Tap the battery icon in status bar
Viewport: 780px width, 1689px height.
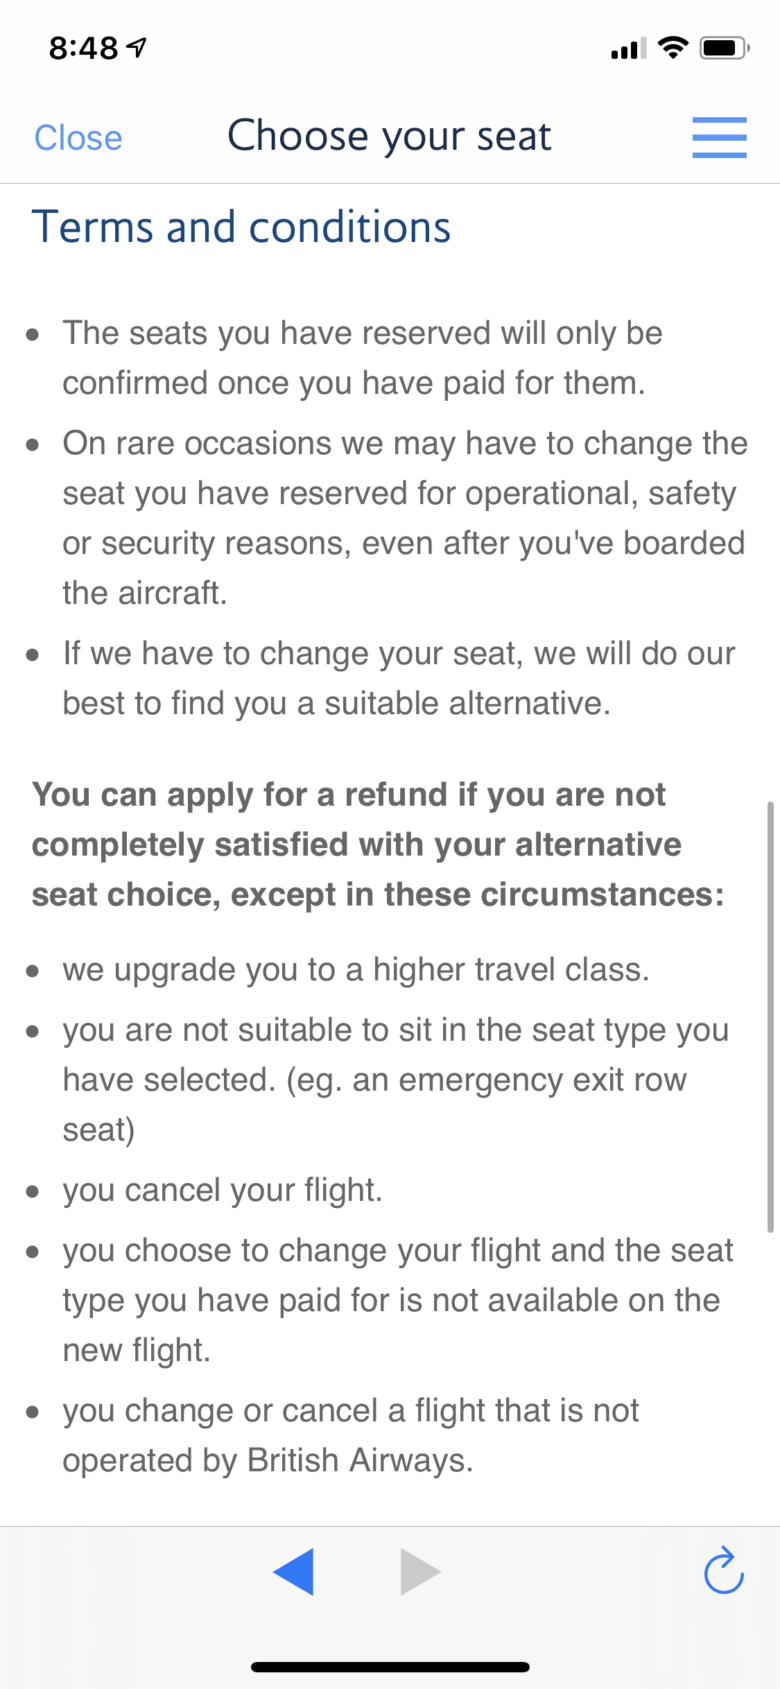coord(725,47)
